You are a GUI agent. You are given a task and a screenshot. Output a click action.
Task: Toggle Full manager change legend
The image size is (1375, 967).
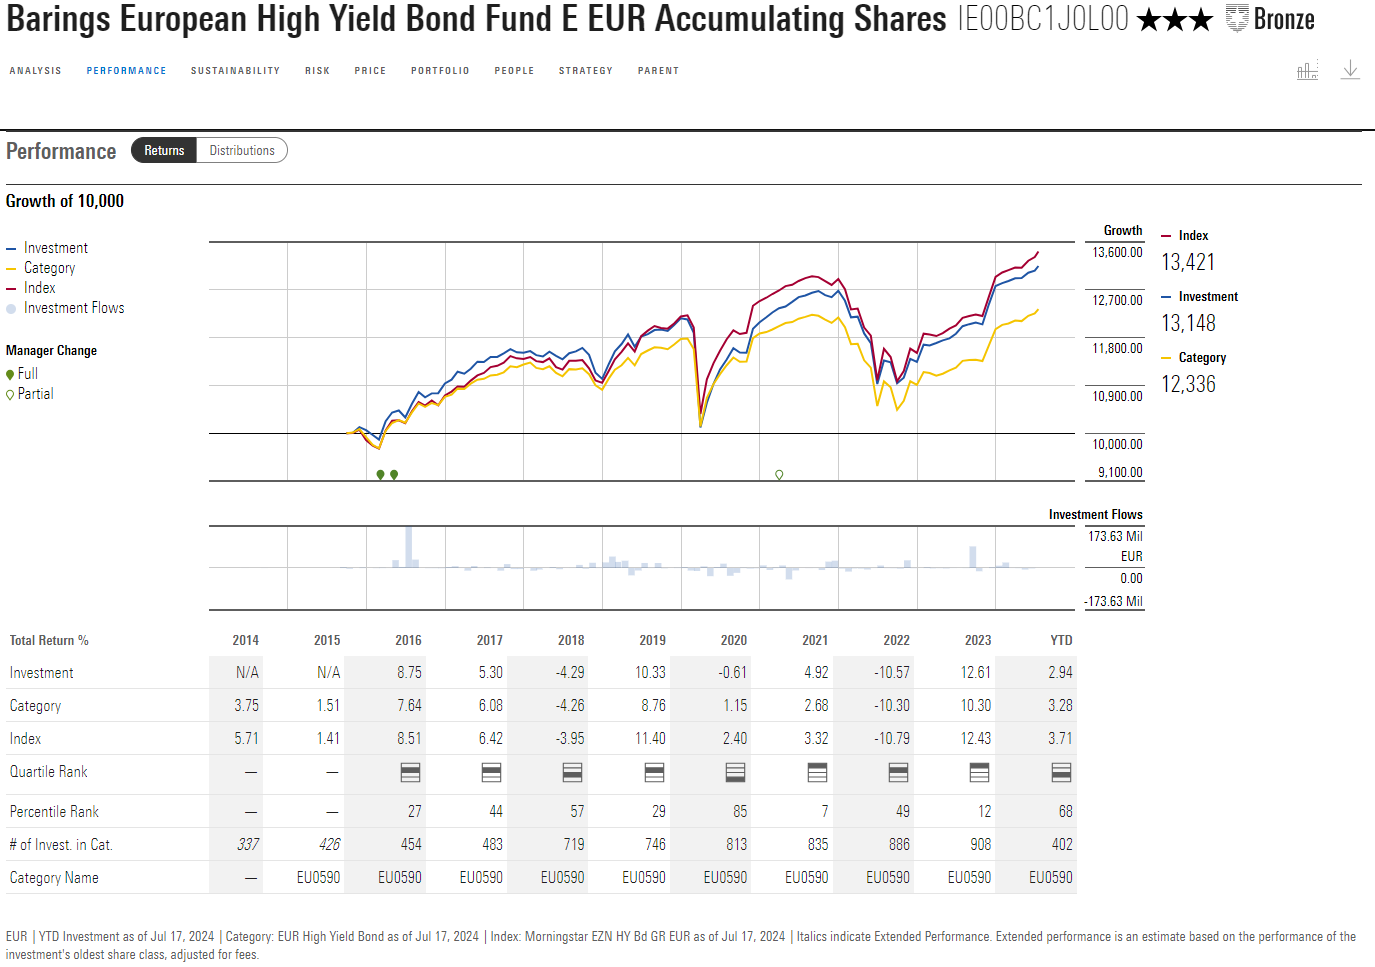pyautogui.click(x=22, y=374)
